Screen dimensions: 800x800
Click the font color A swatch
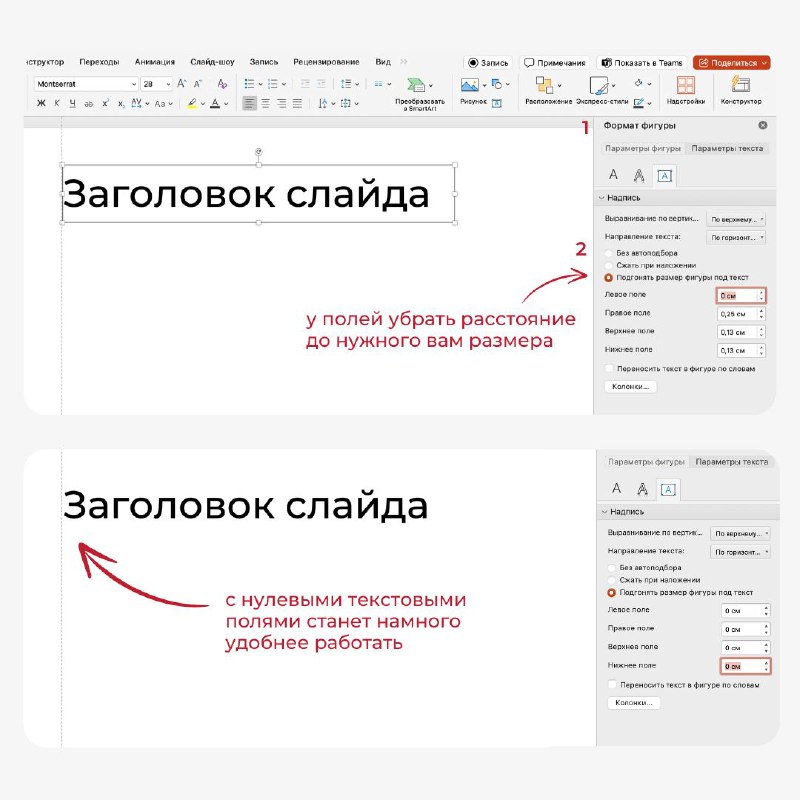(215, 104)
